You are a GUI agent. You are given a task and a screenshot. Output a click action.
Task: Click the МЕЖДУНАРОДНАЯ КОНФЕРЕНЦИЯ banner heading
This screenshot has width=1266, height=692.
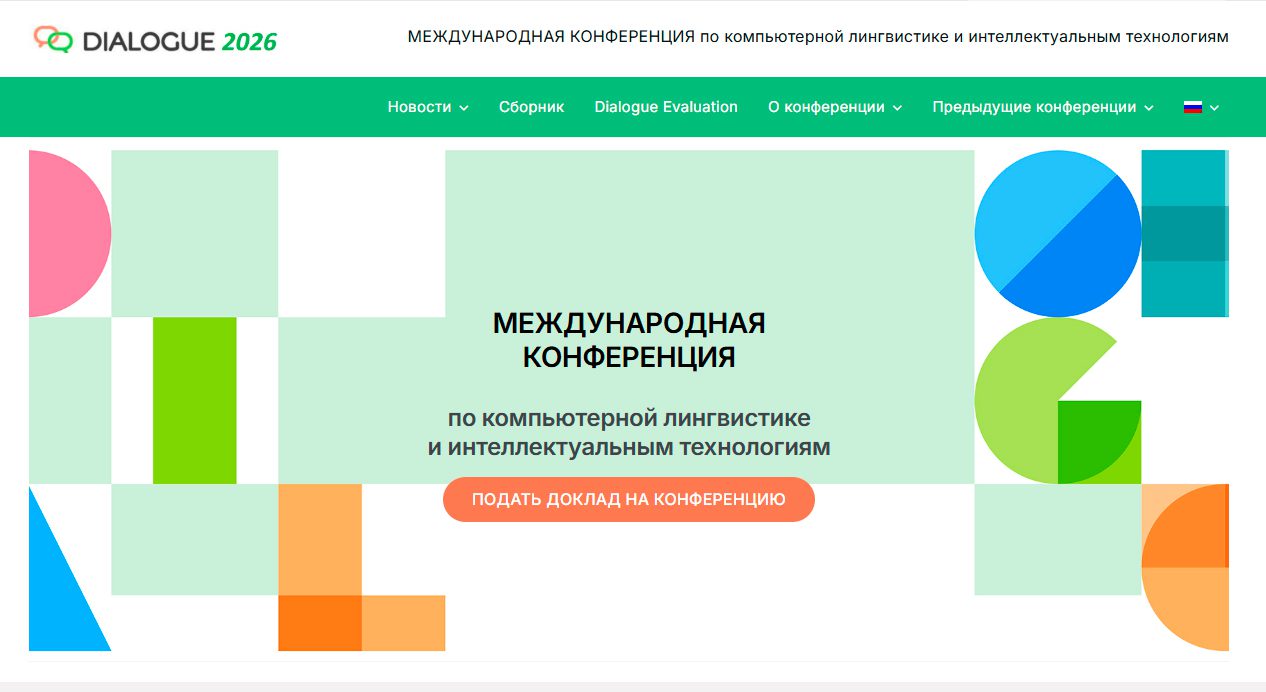tap(629, 340)
